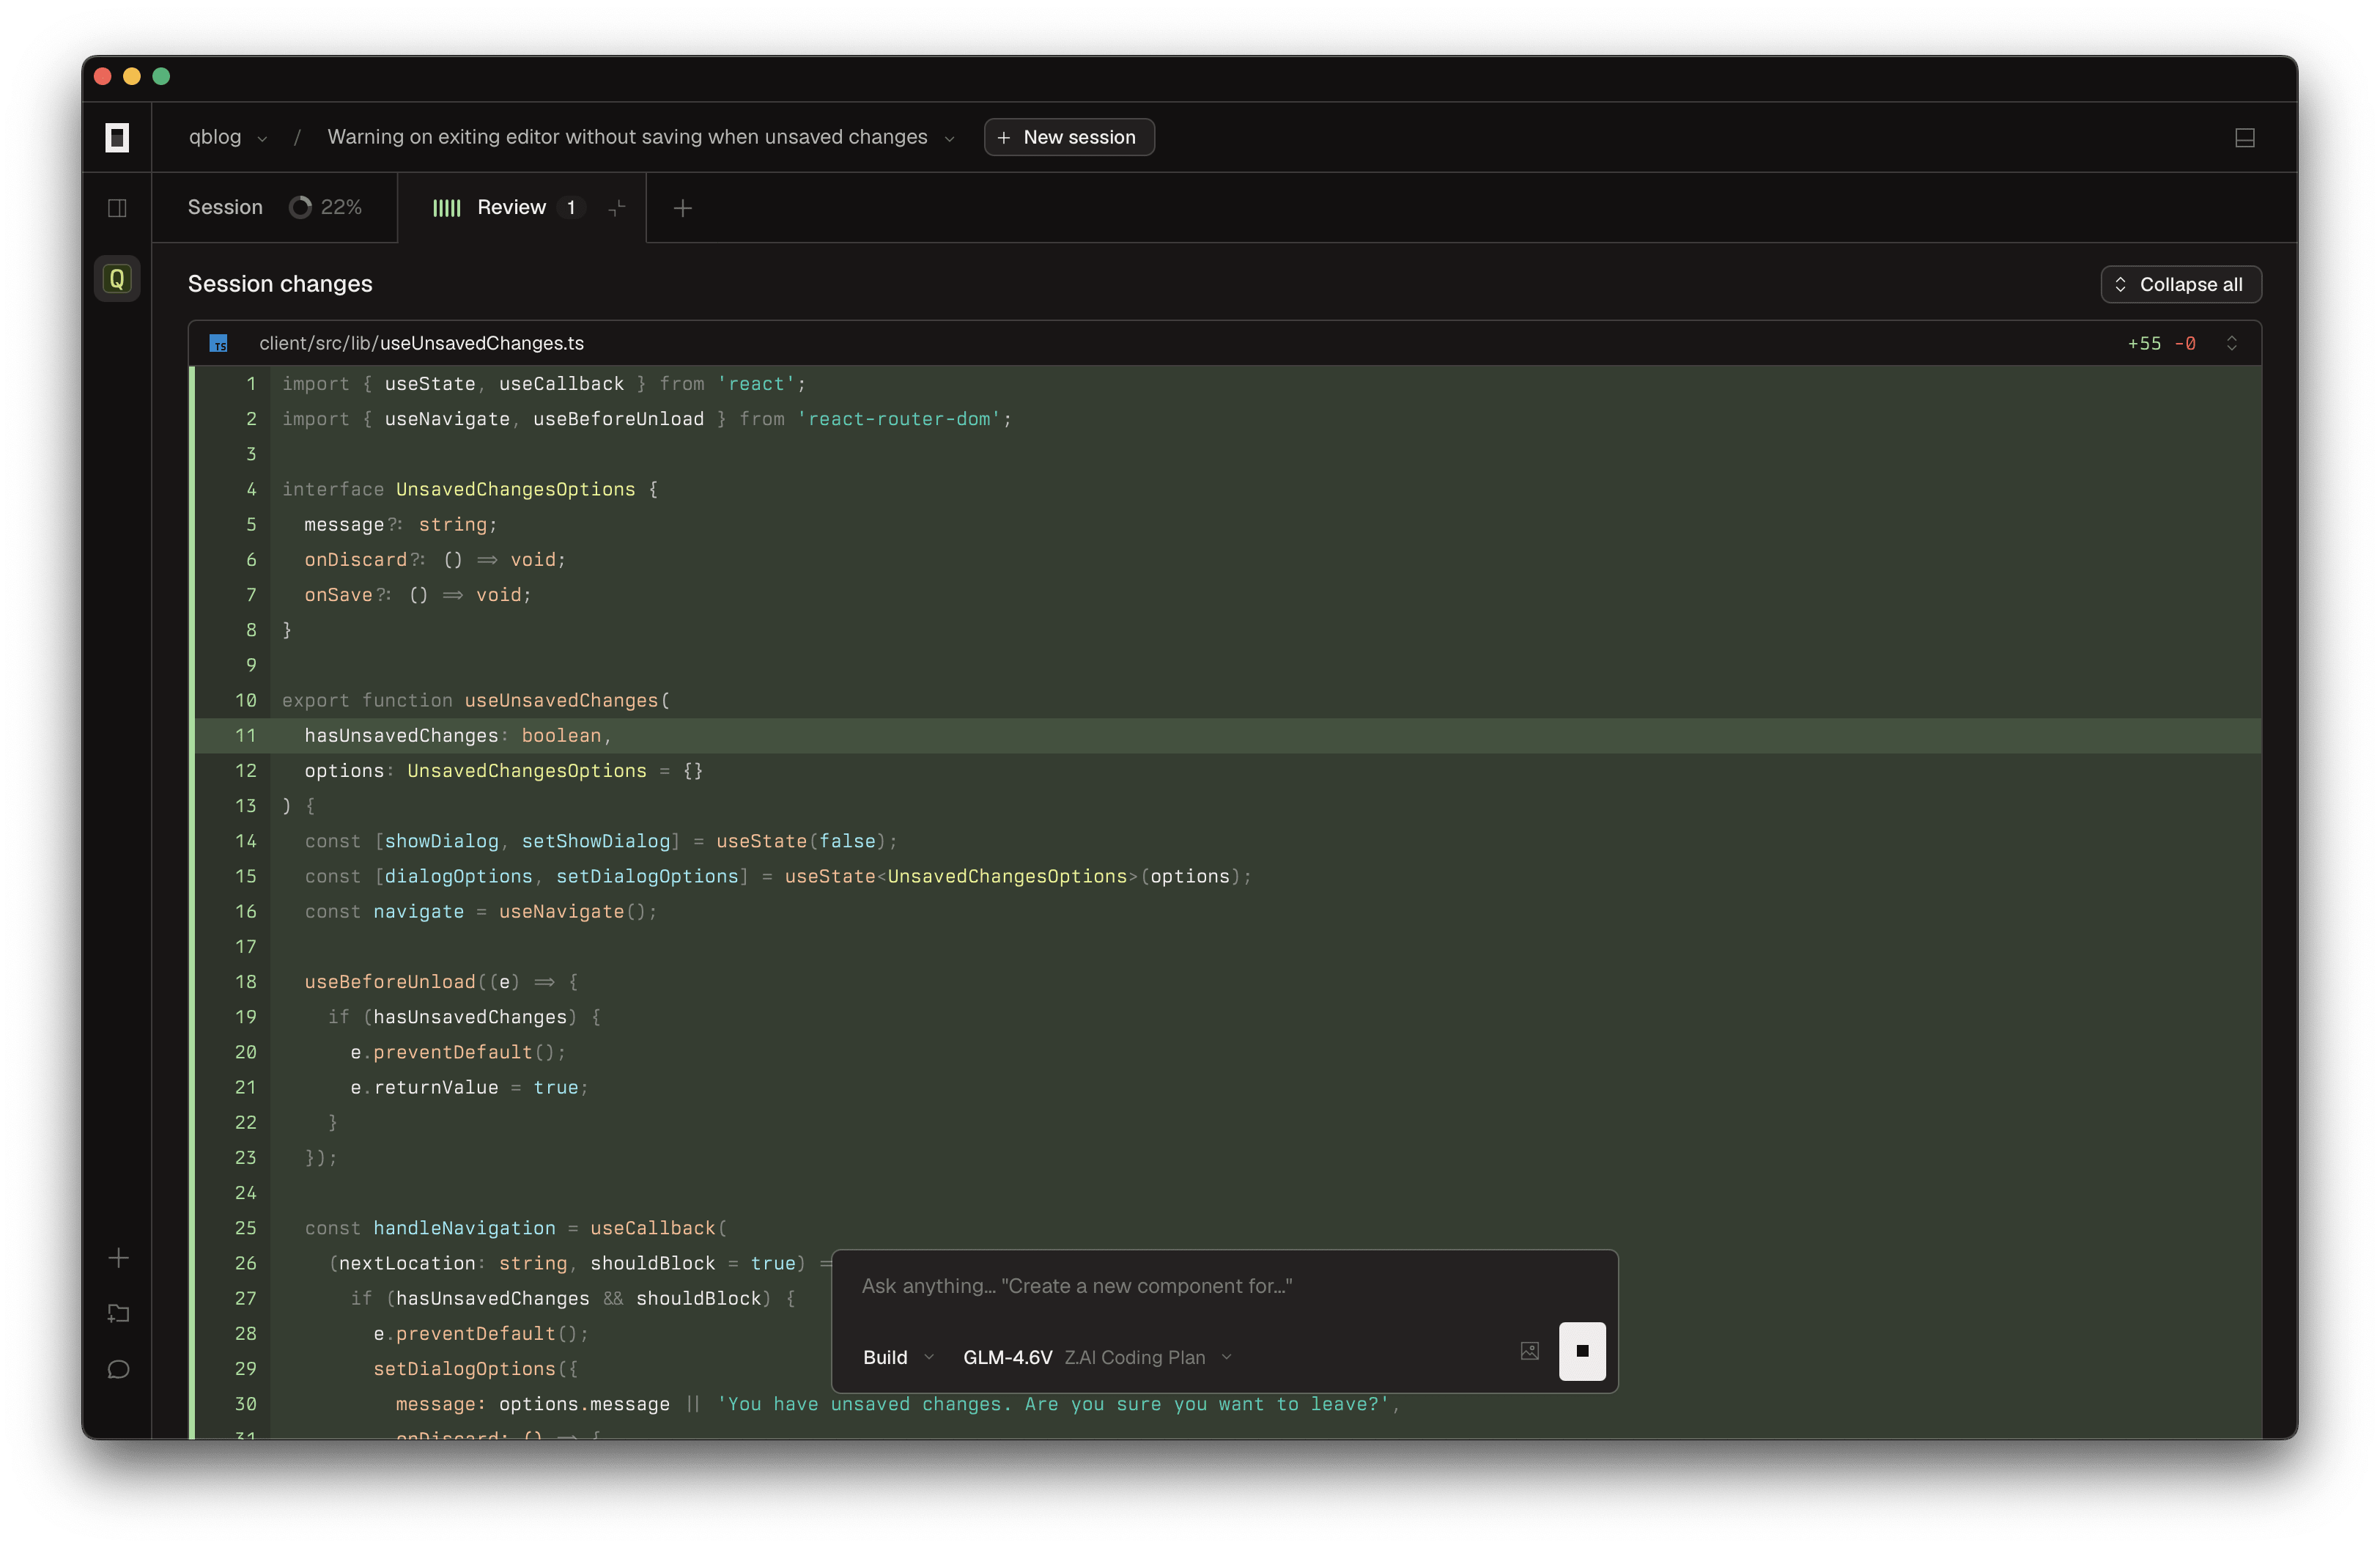Toggle the sidebar panel icon
Viewport: 2380px width, 1548px height.
[117, 208]
